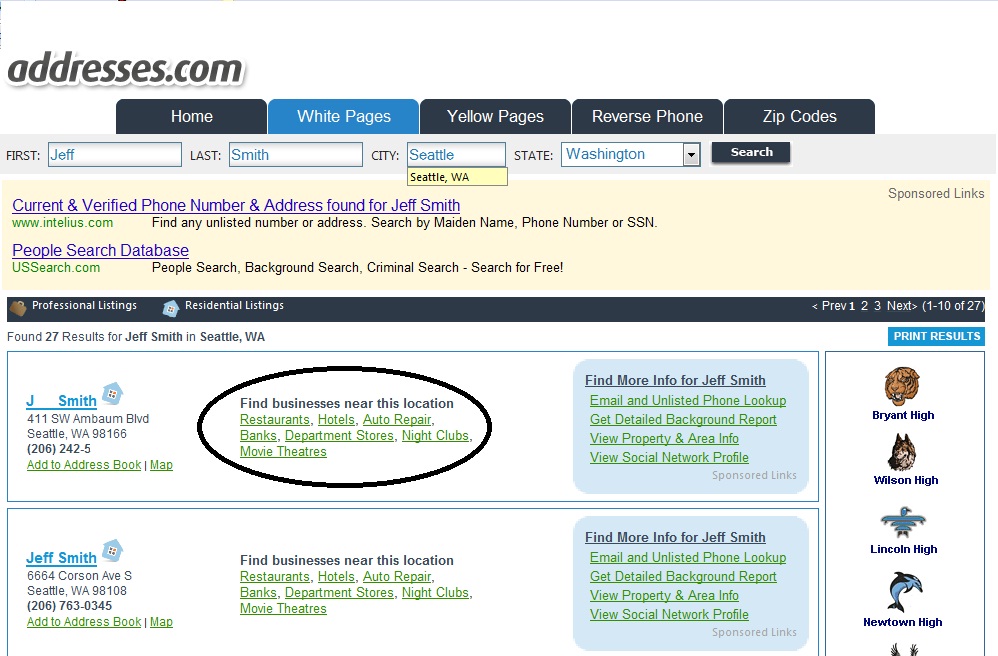Find Movie Theatres near J Smith location
The width and height of the screenshot is (998, 656).
pyautogui.click(x=283, y=452)
